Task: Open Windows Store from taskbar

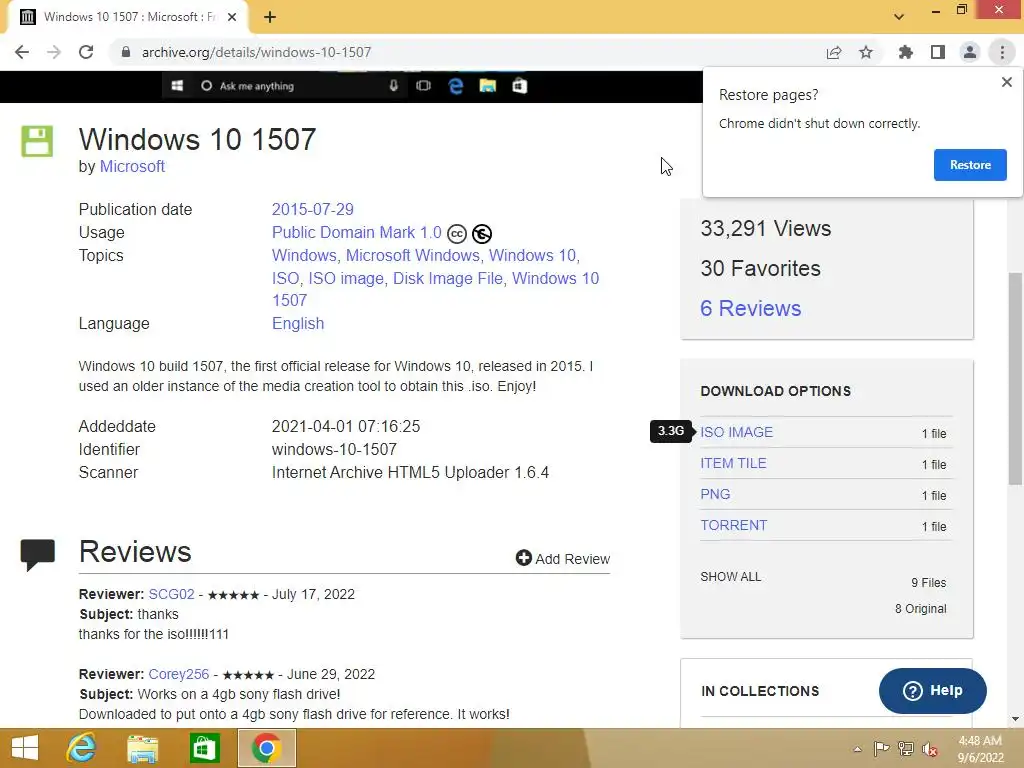Action: coord(204,748)
